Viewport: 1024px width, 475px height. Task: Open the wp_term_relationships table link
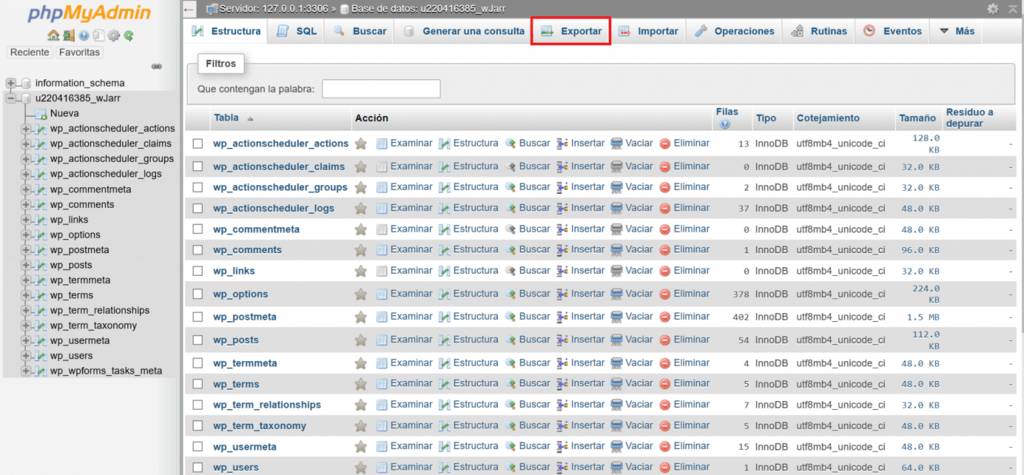point(267,404)
